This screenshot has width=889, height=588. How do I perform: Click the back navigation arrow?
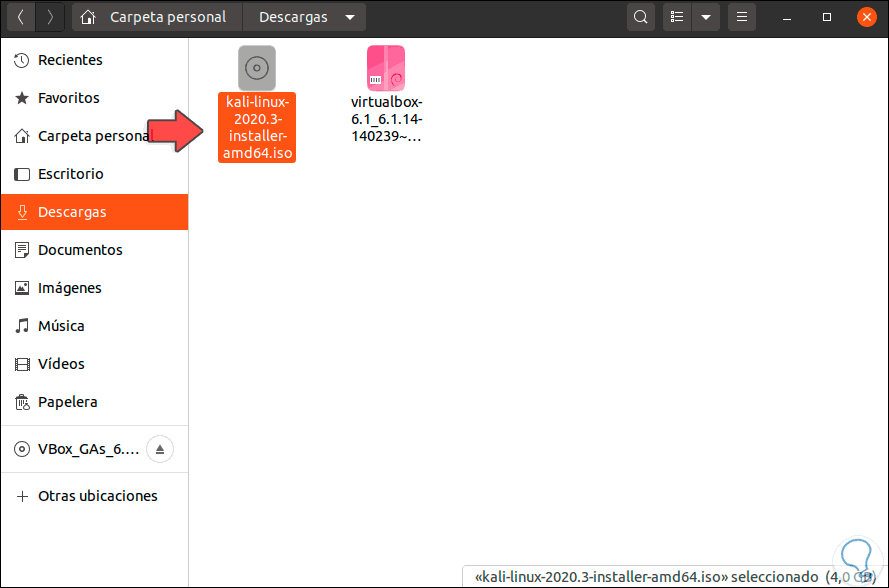20,17
